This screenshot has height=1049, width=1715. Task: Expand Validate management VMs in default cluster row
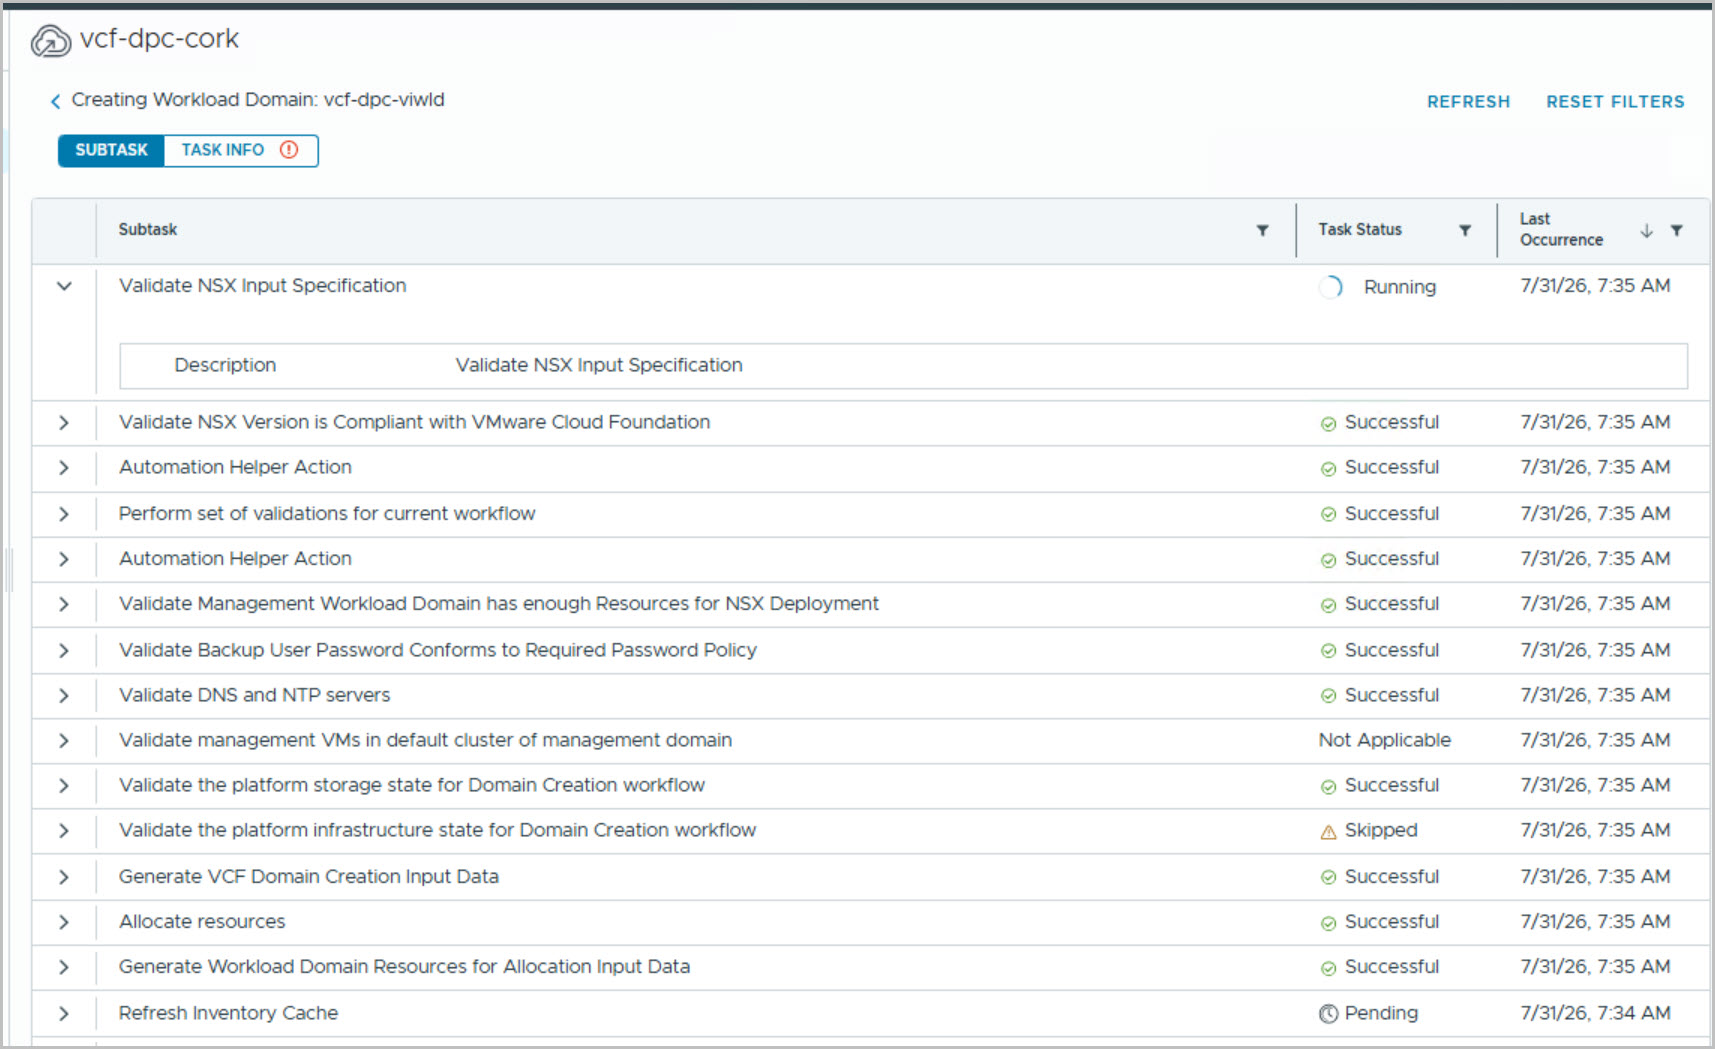click(64, 740)
